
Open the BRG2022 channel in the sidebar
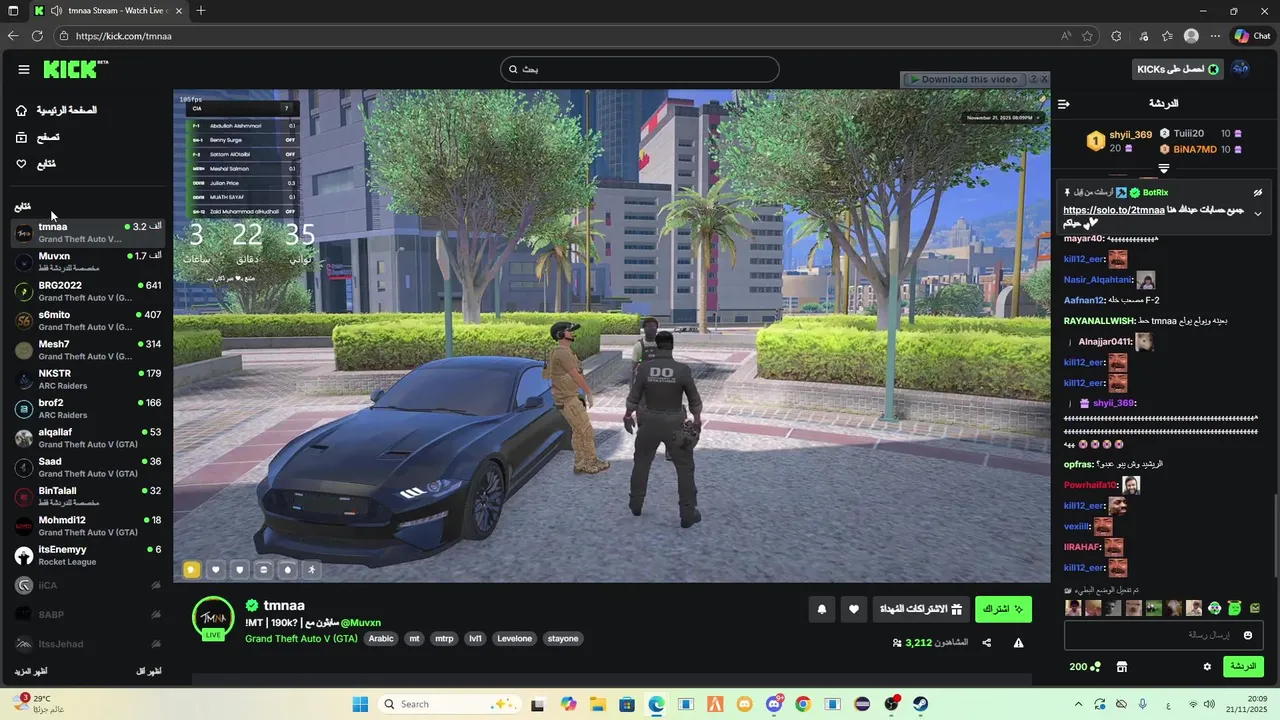(x=88, y=291)
